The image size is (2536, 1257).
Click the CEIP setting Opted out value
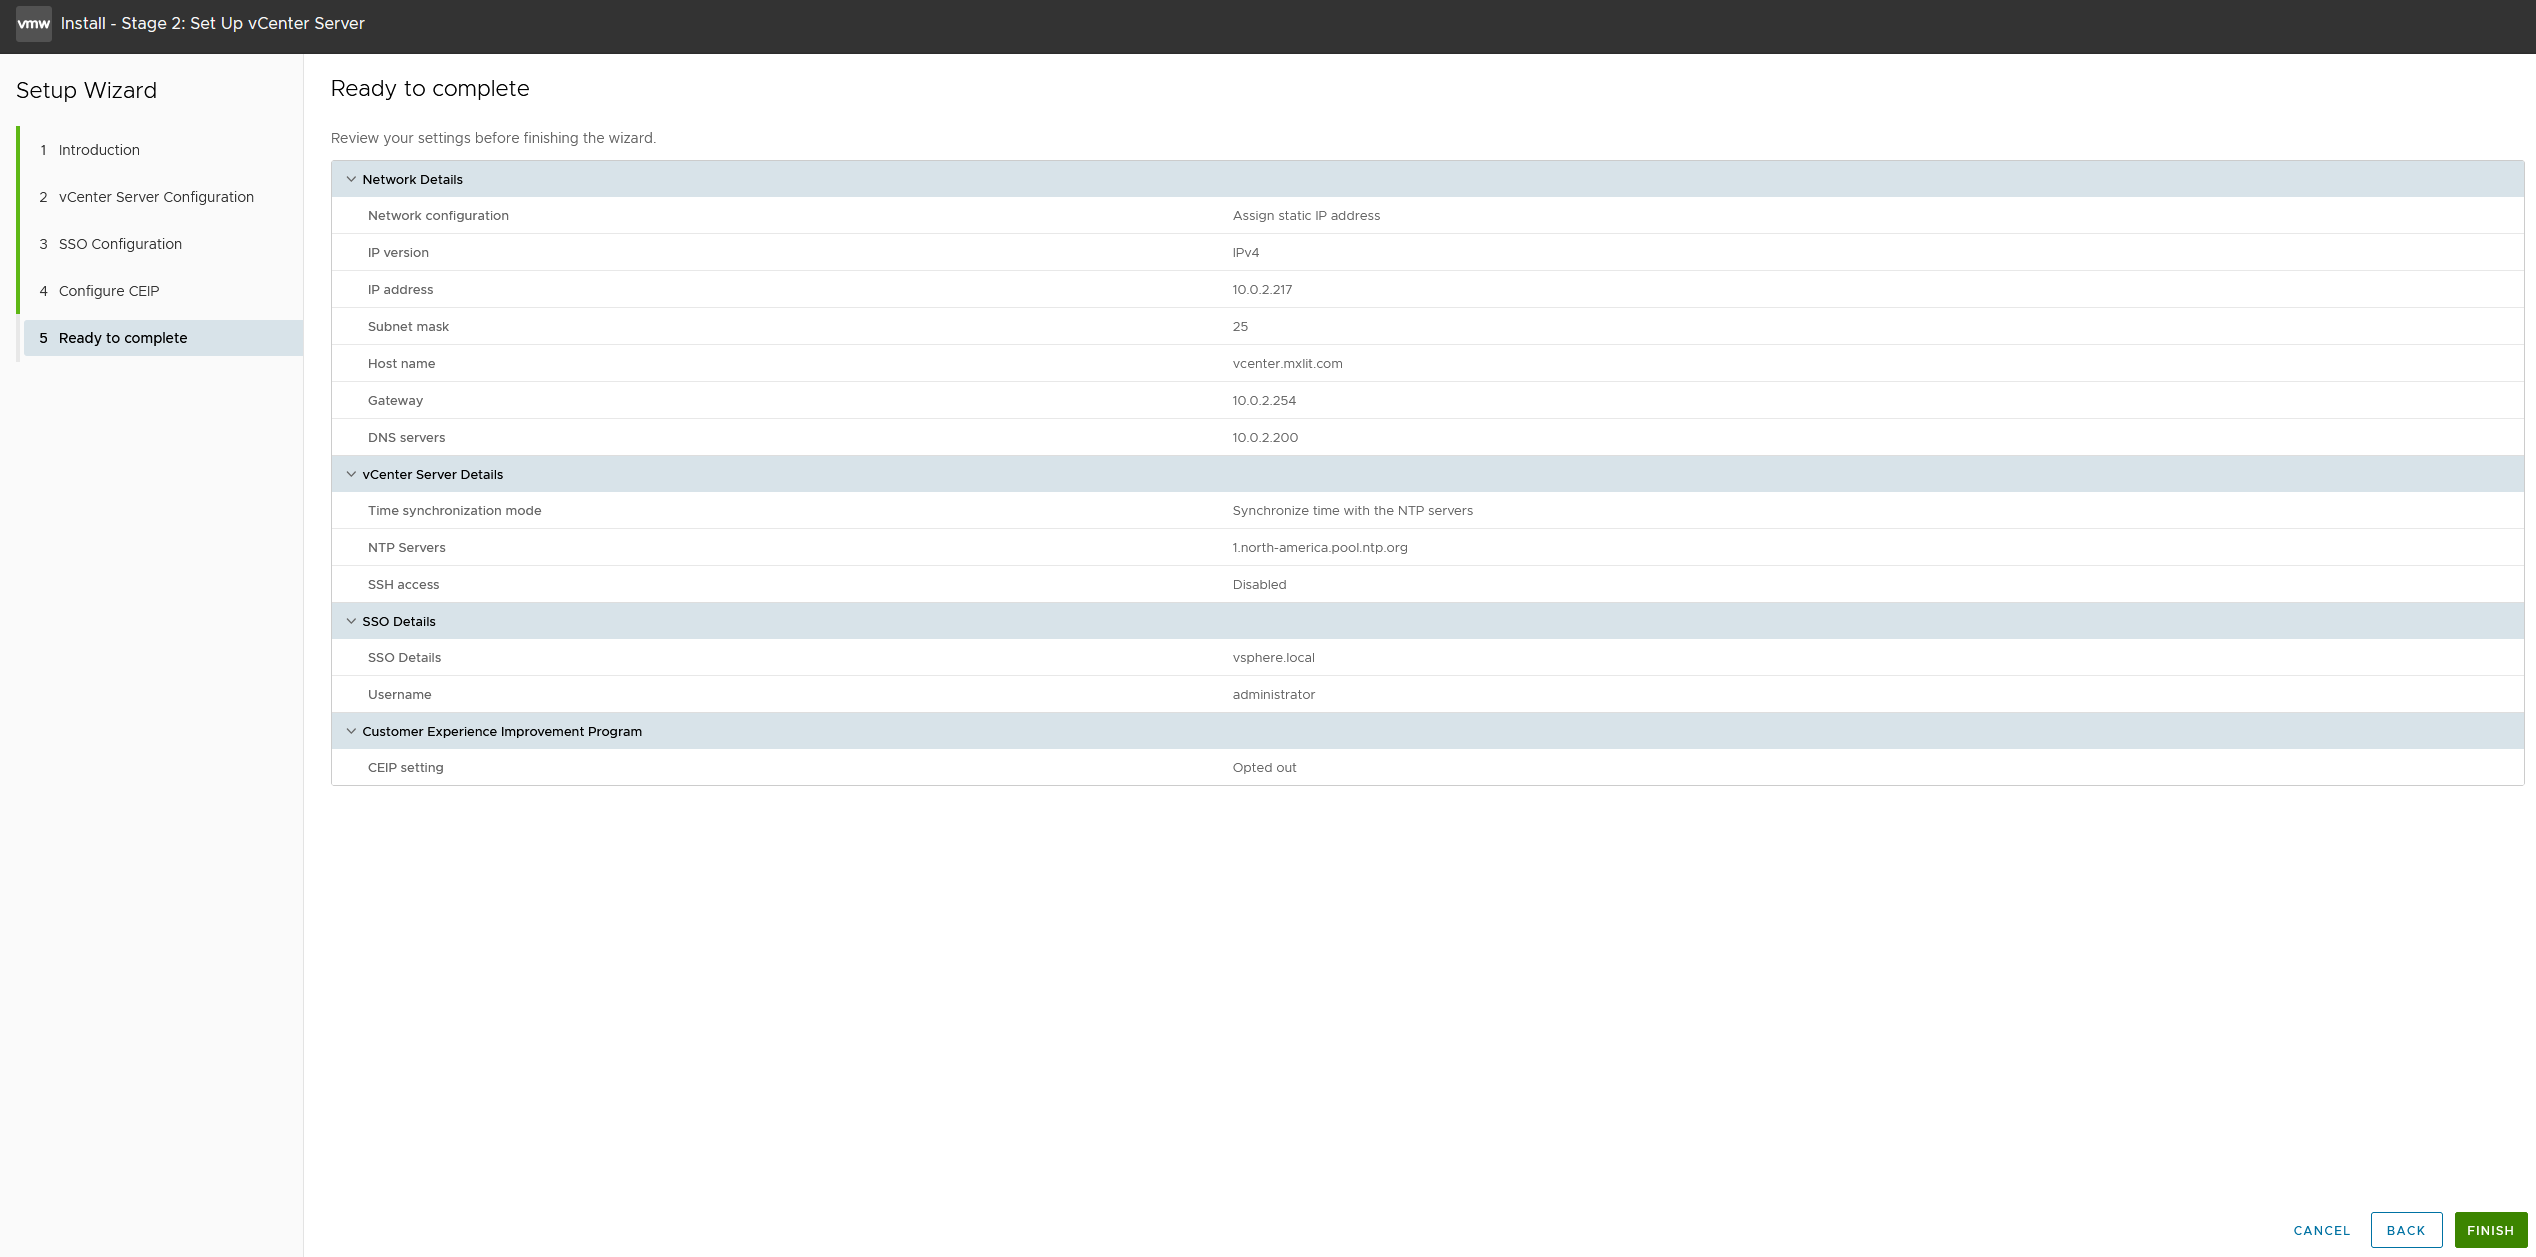[x=1264, y=768]
